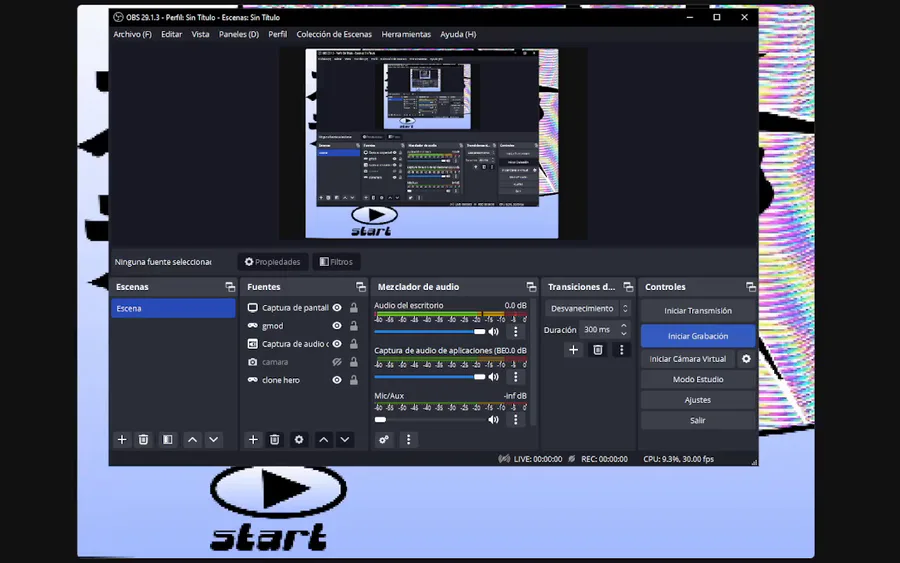Viewport: 900px width, 563px height.
Task: Open the Herramientas menu
Action: (406, 34)
